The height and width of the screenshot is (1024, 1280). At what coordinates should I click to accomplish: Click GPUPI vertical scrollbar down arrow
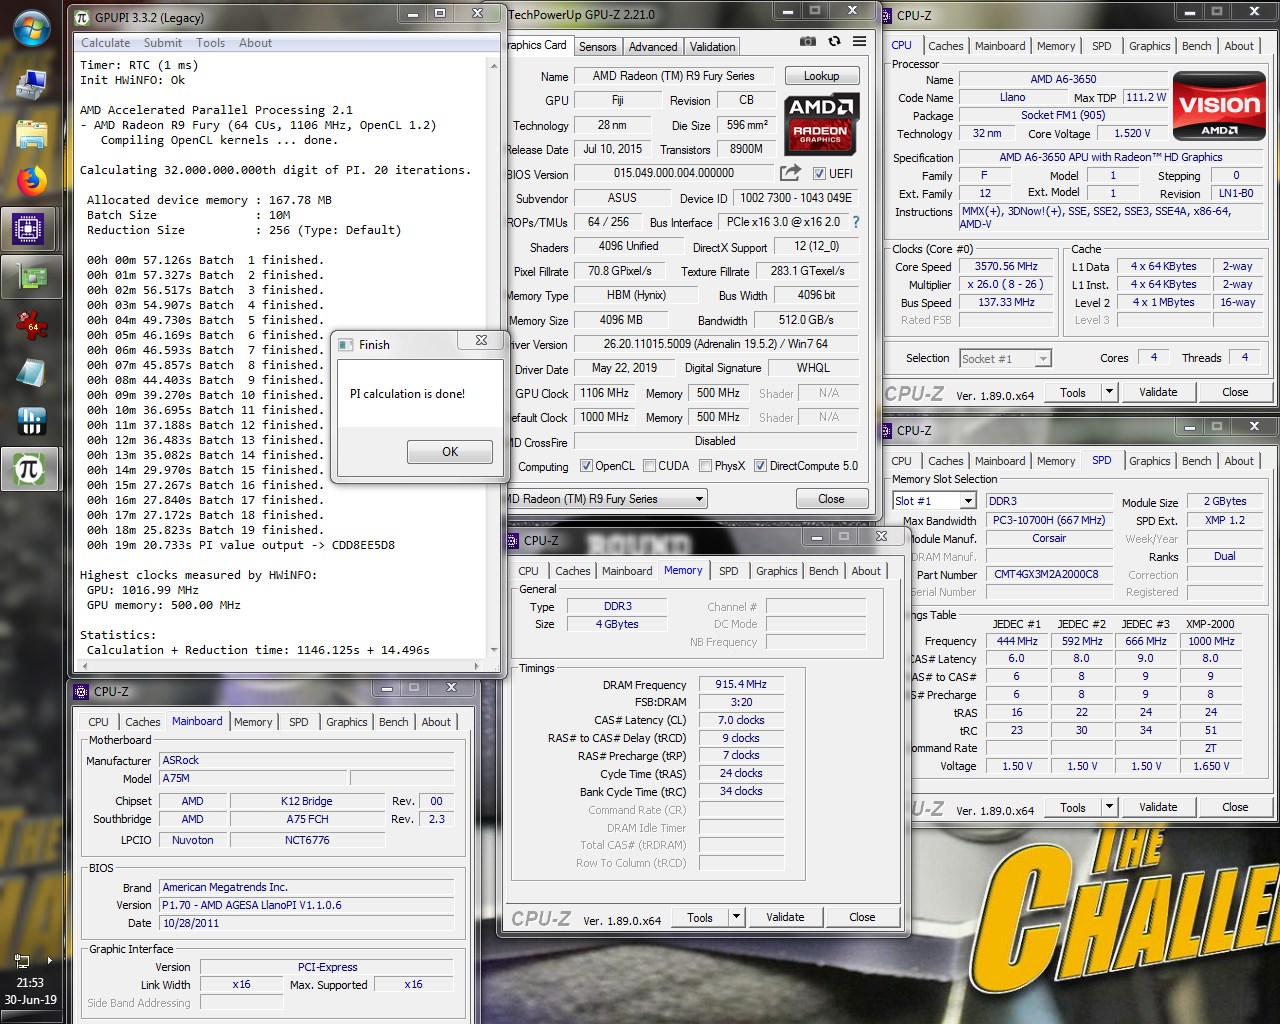click(x=493, y=650)
